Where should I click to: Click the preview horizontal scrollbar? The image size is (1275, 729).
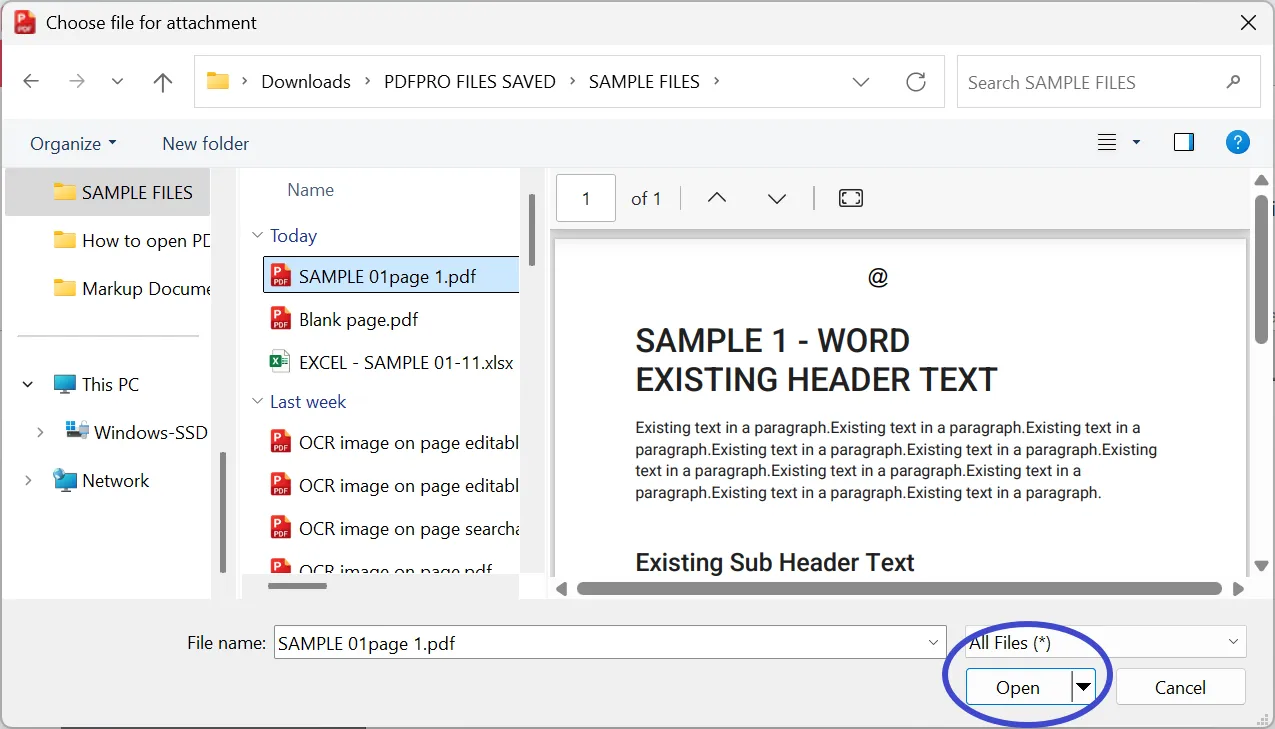899,589
